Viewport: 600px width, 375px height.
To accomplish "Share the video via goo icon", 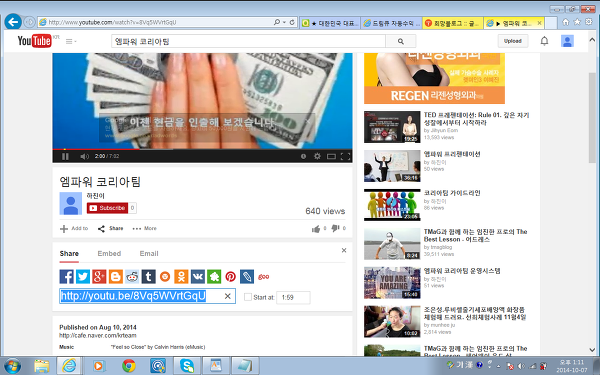I will click(x=264, y=276).
